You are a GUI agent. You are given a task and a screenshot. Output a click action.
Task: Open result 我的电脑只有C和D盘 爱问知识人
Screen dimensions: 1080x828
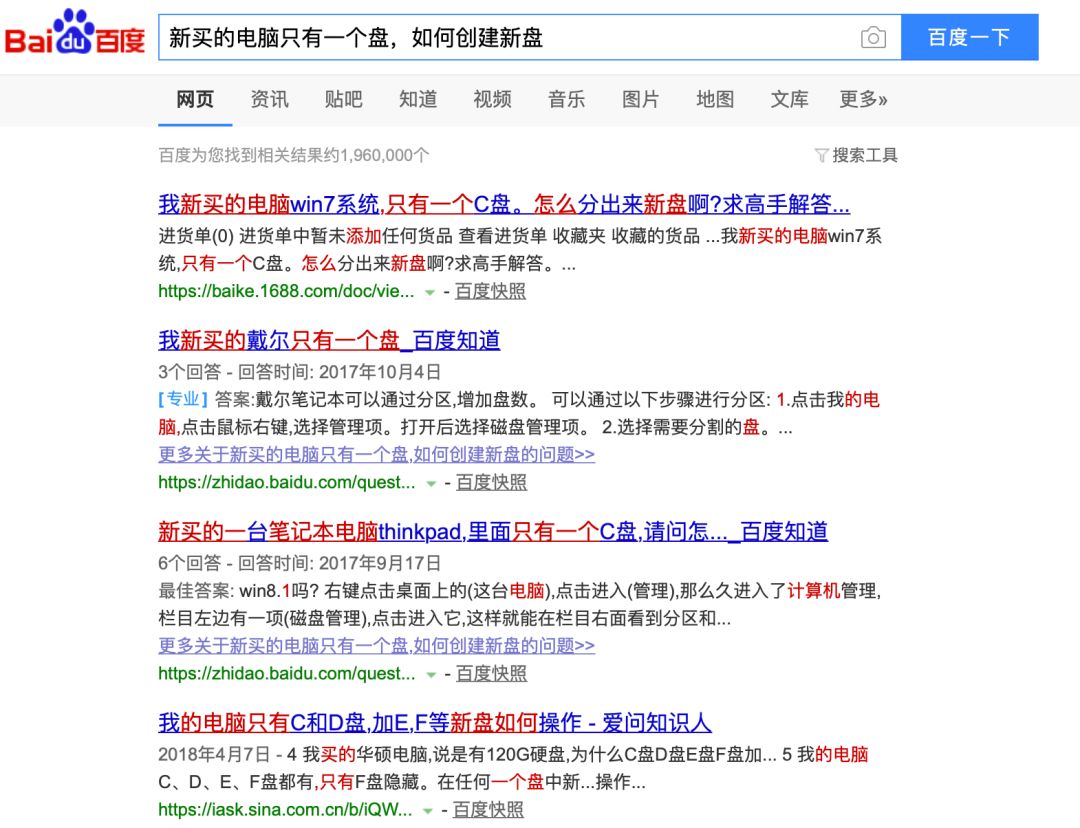point(435,723)
